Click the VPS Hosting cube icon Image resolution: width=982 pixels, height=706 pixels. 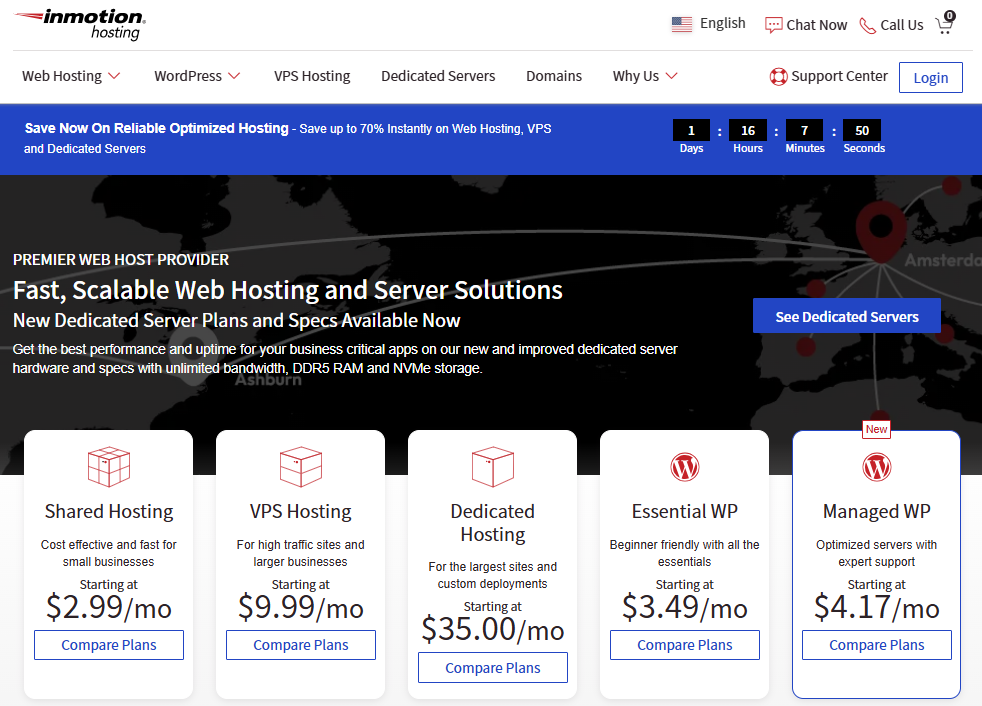point(301,467)
